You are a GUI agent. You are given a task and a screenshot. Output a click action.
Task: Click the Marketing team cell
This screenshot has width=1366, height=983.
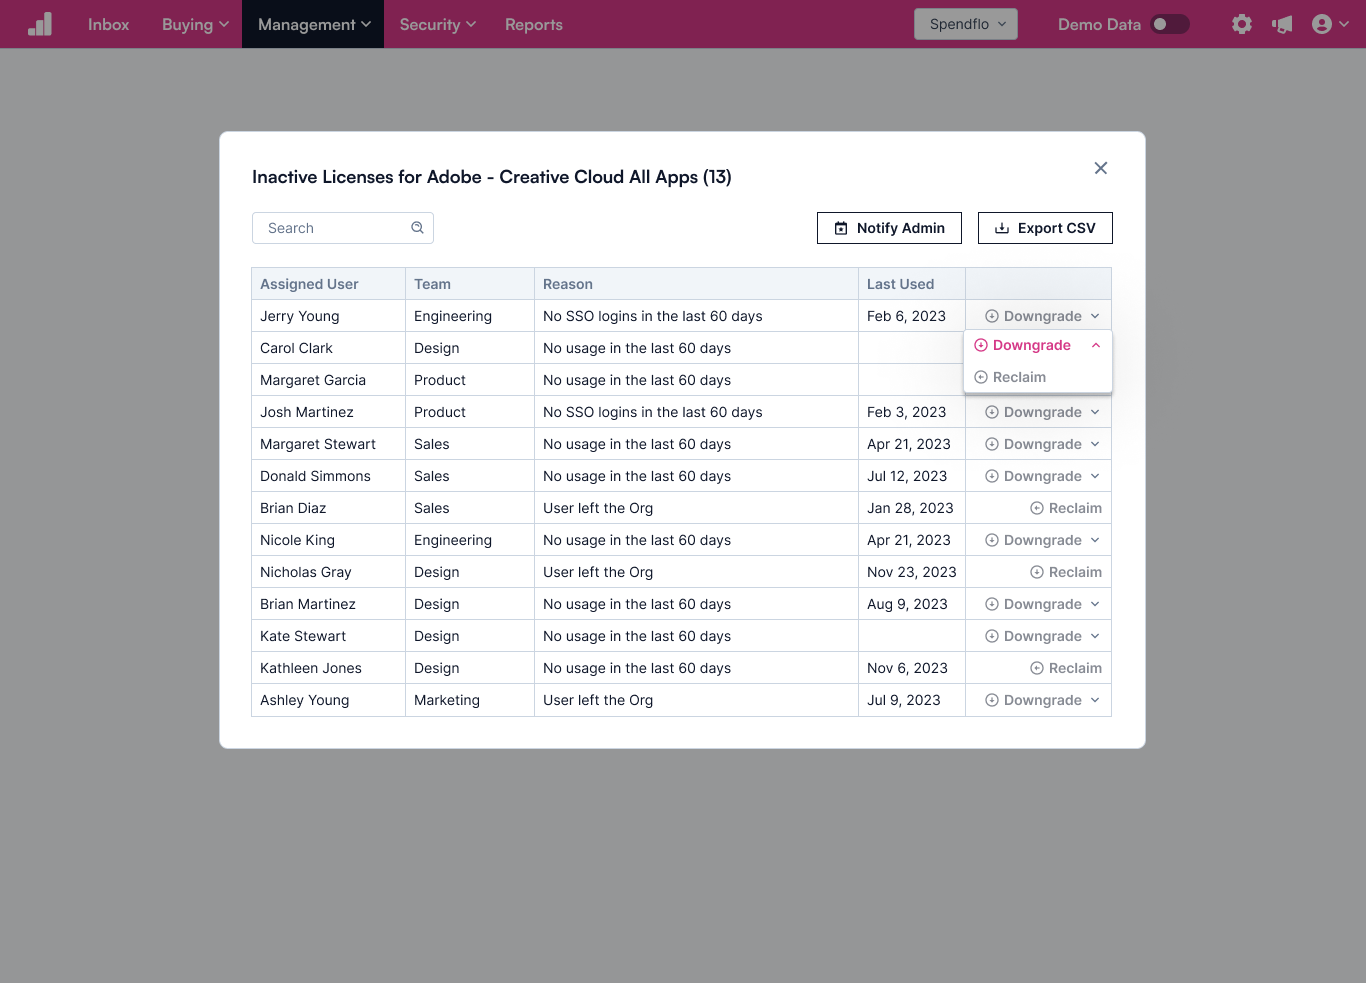click(x=470, y=700)
